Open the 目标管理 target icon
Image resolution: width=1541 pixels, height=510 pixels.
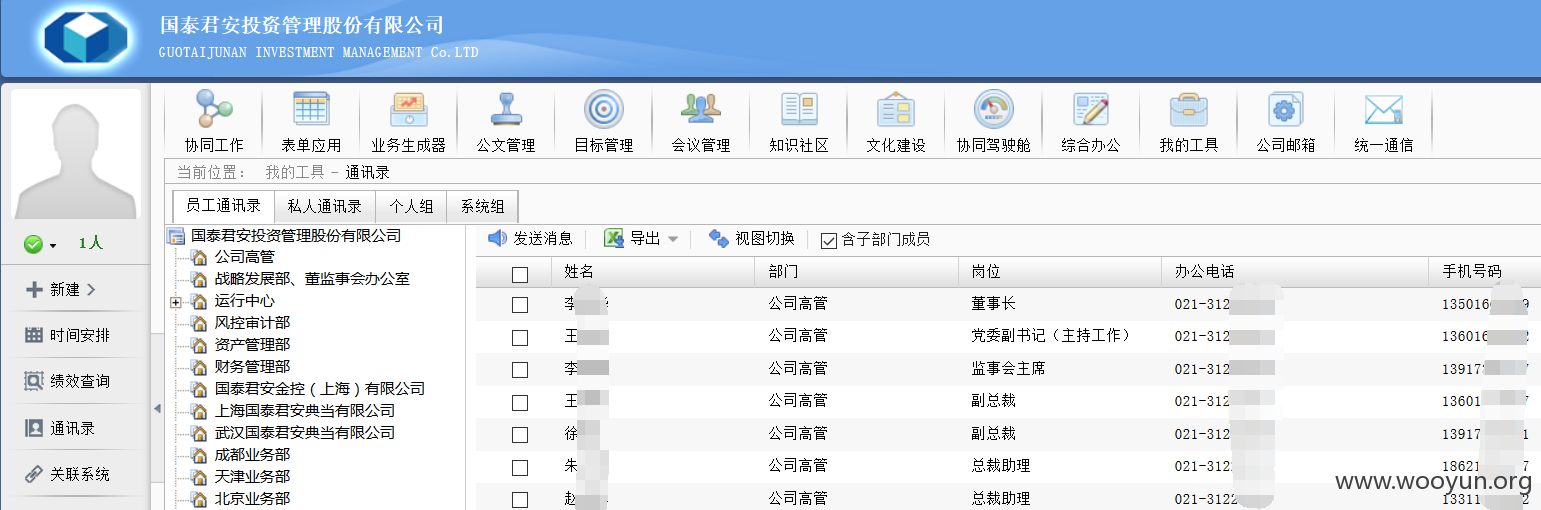click(x=603, y=108)
